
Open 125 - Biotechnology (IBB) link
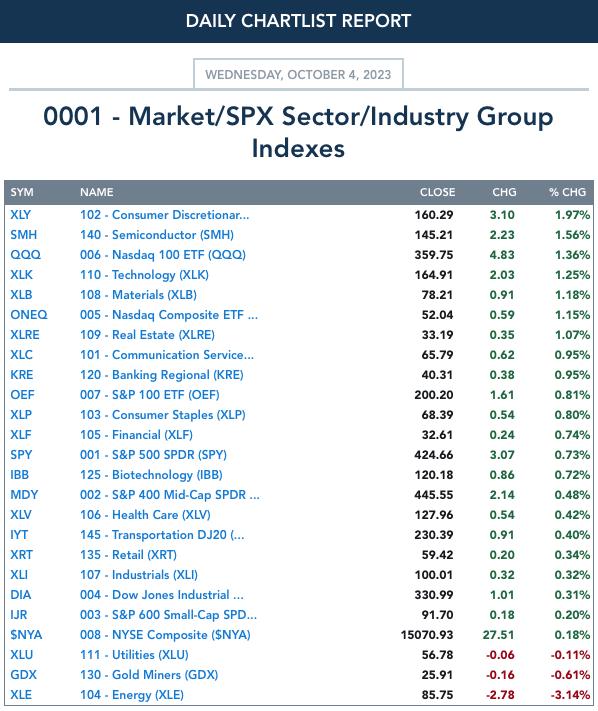point(151,475)
